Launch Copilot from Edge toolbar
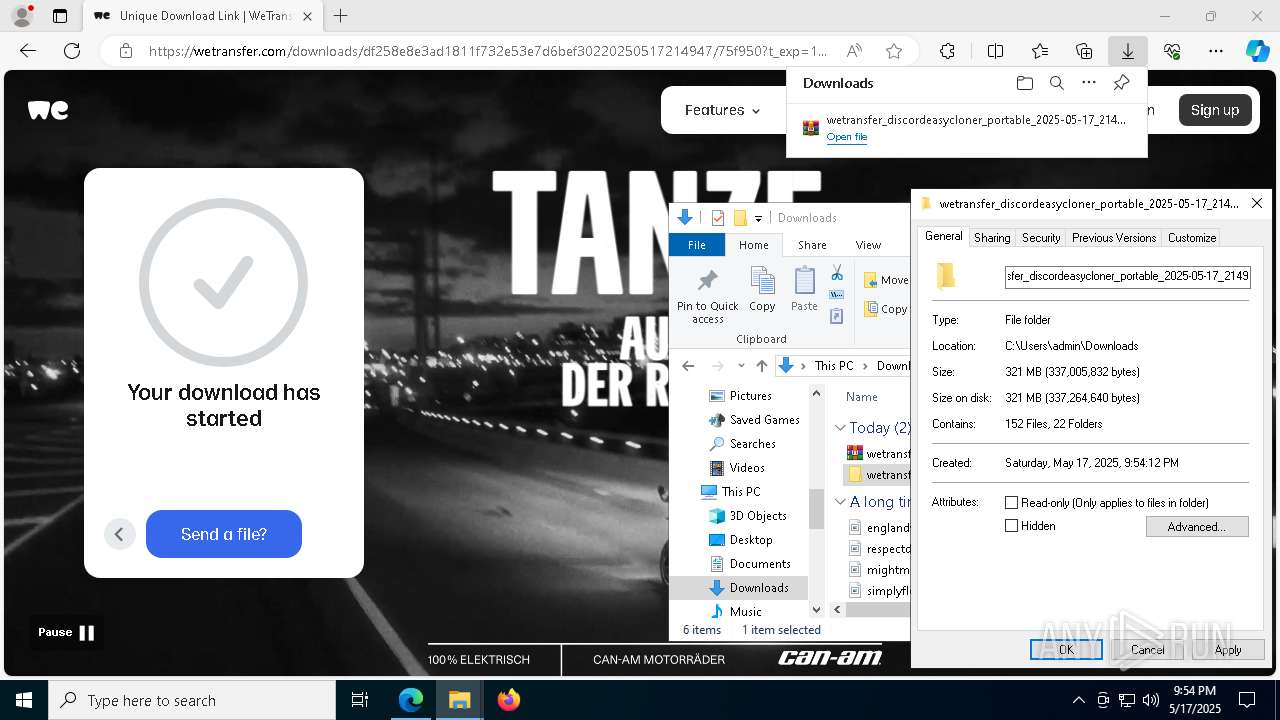 (x=1257, y=51)
